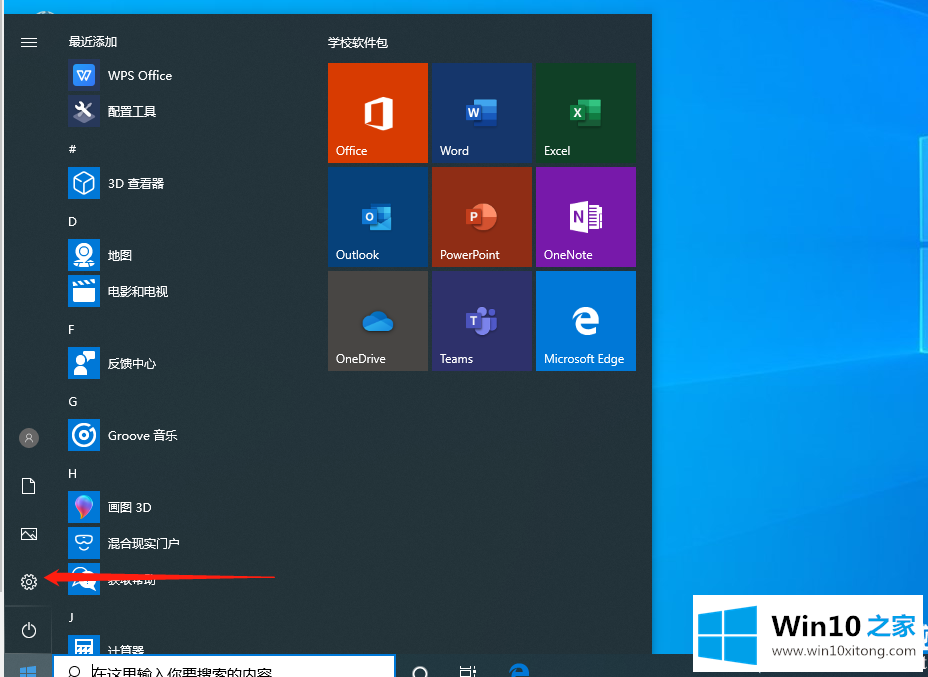Click the 最近添加 section header

tap(93, 42)
